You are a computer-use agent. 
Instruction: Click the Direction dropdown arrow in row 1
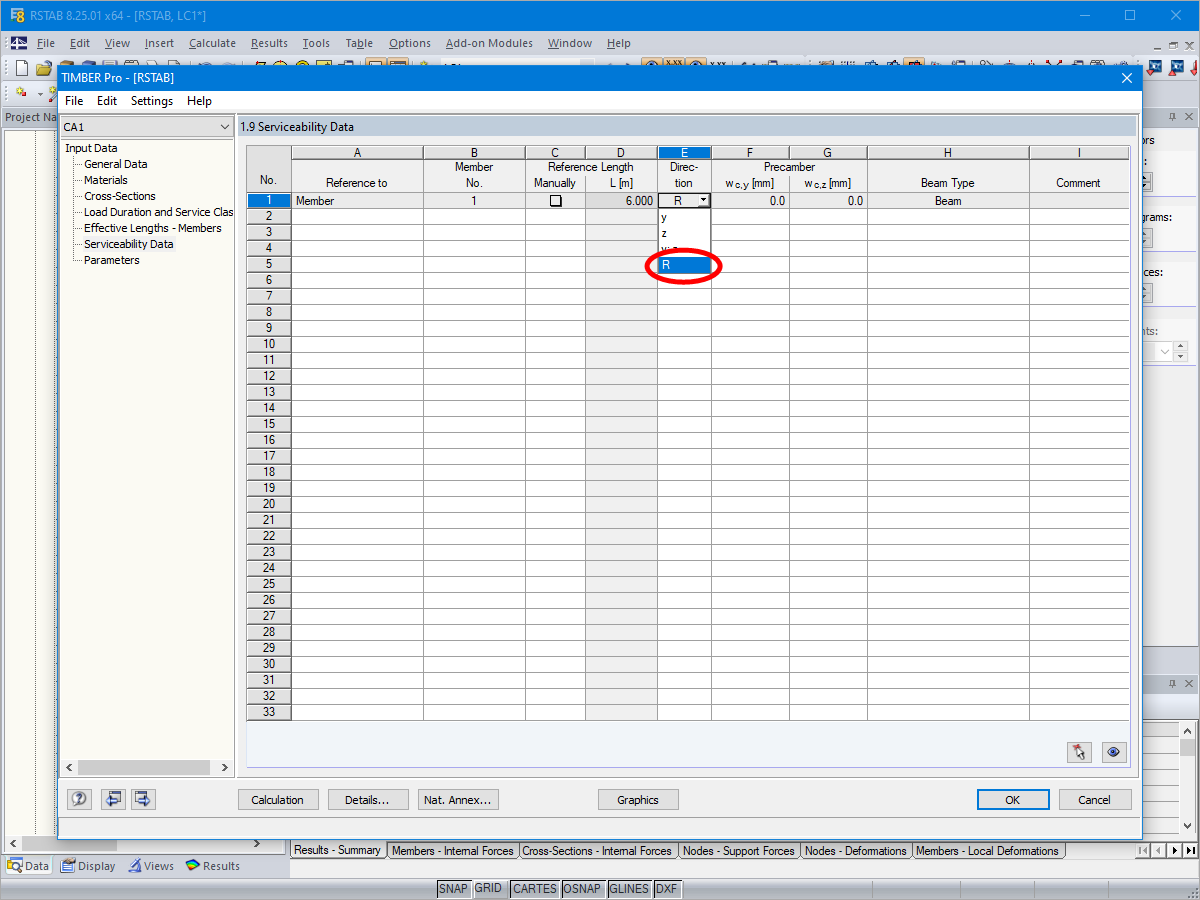coord(703,201)
